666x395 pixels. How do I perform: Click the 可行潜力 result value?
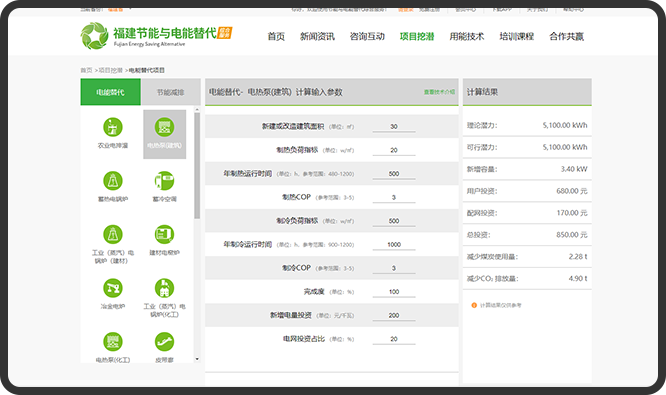coord(565,147)
